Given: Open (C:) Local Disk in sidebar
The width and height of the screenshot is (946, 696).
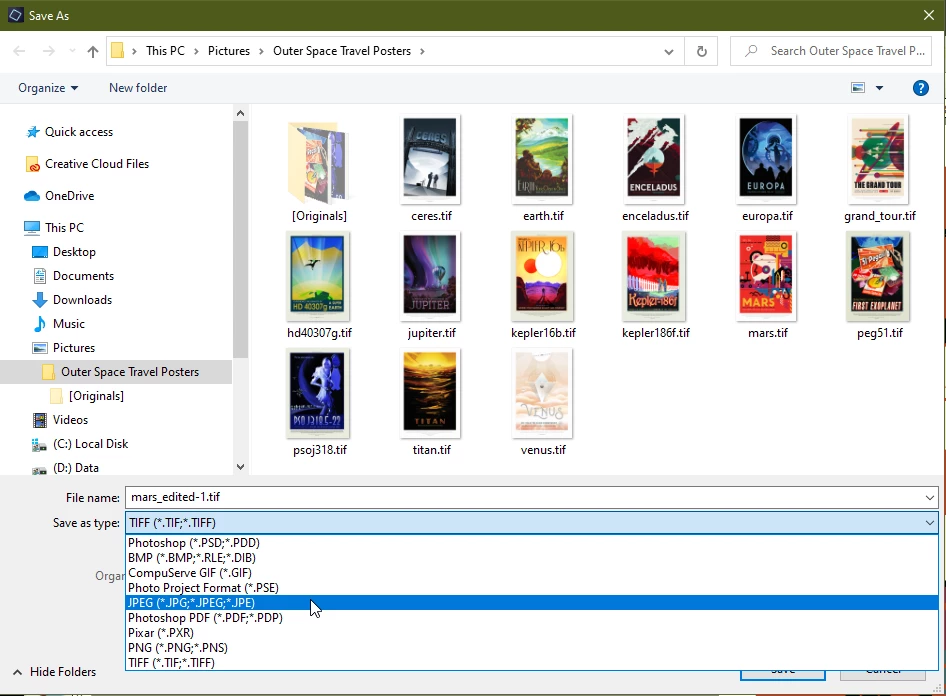Looking at the screenshot, I should [90, 444].
